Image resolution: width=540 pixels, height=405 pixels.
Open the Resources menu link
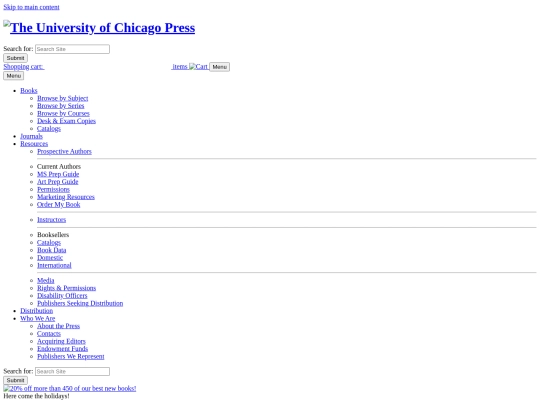[x=34, y=144]
